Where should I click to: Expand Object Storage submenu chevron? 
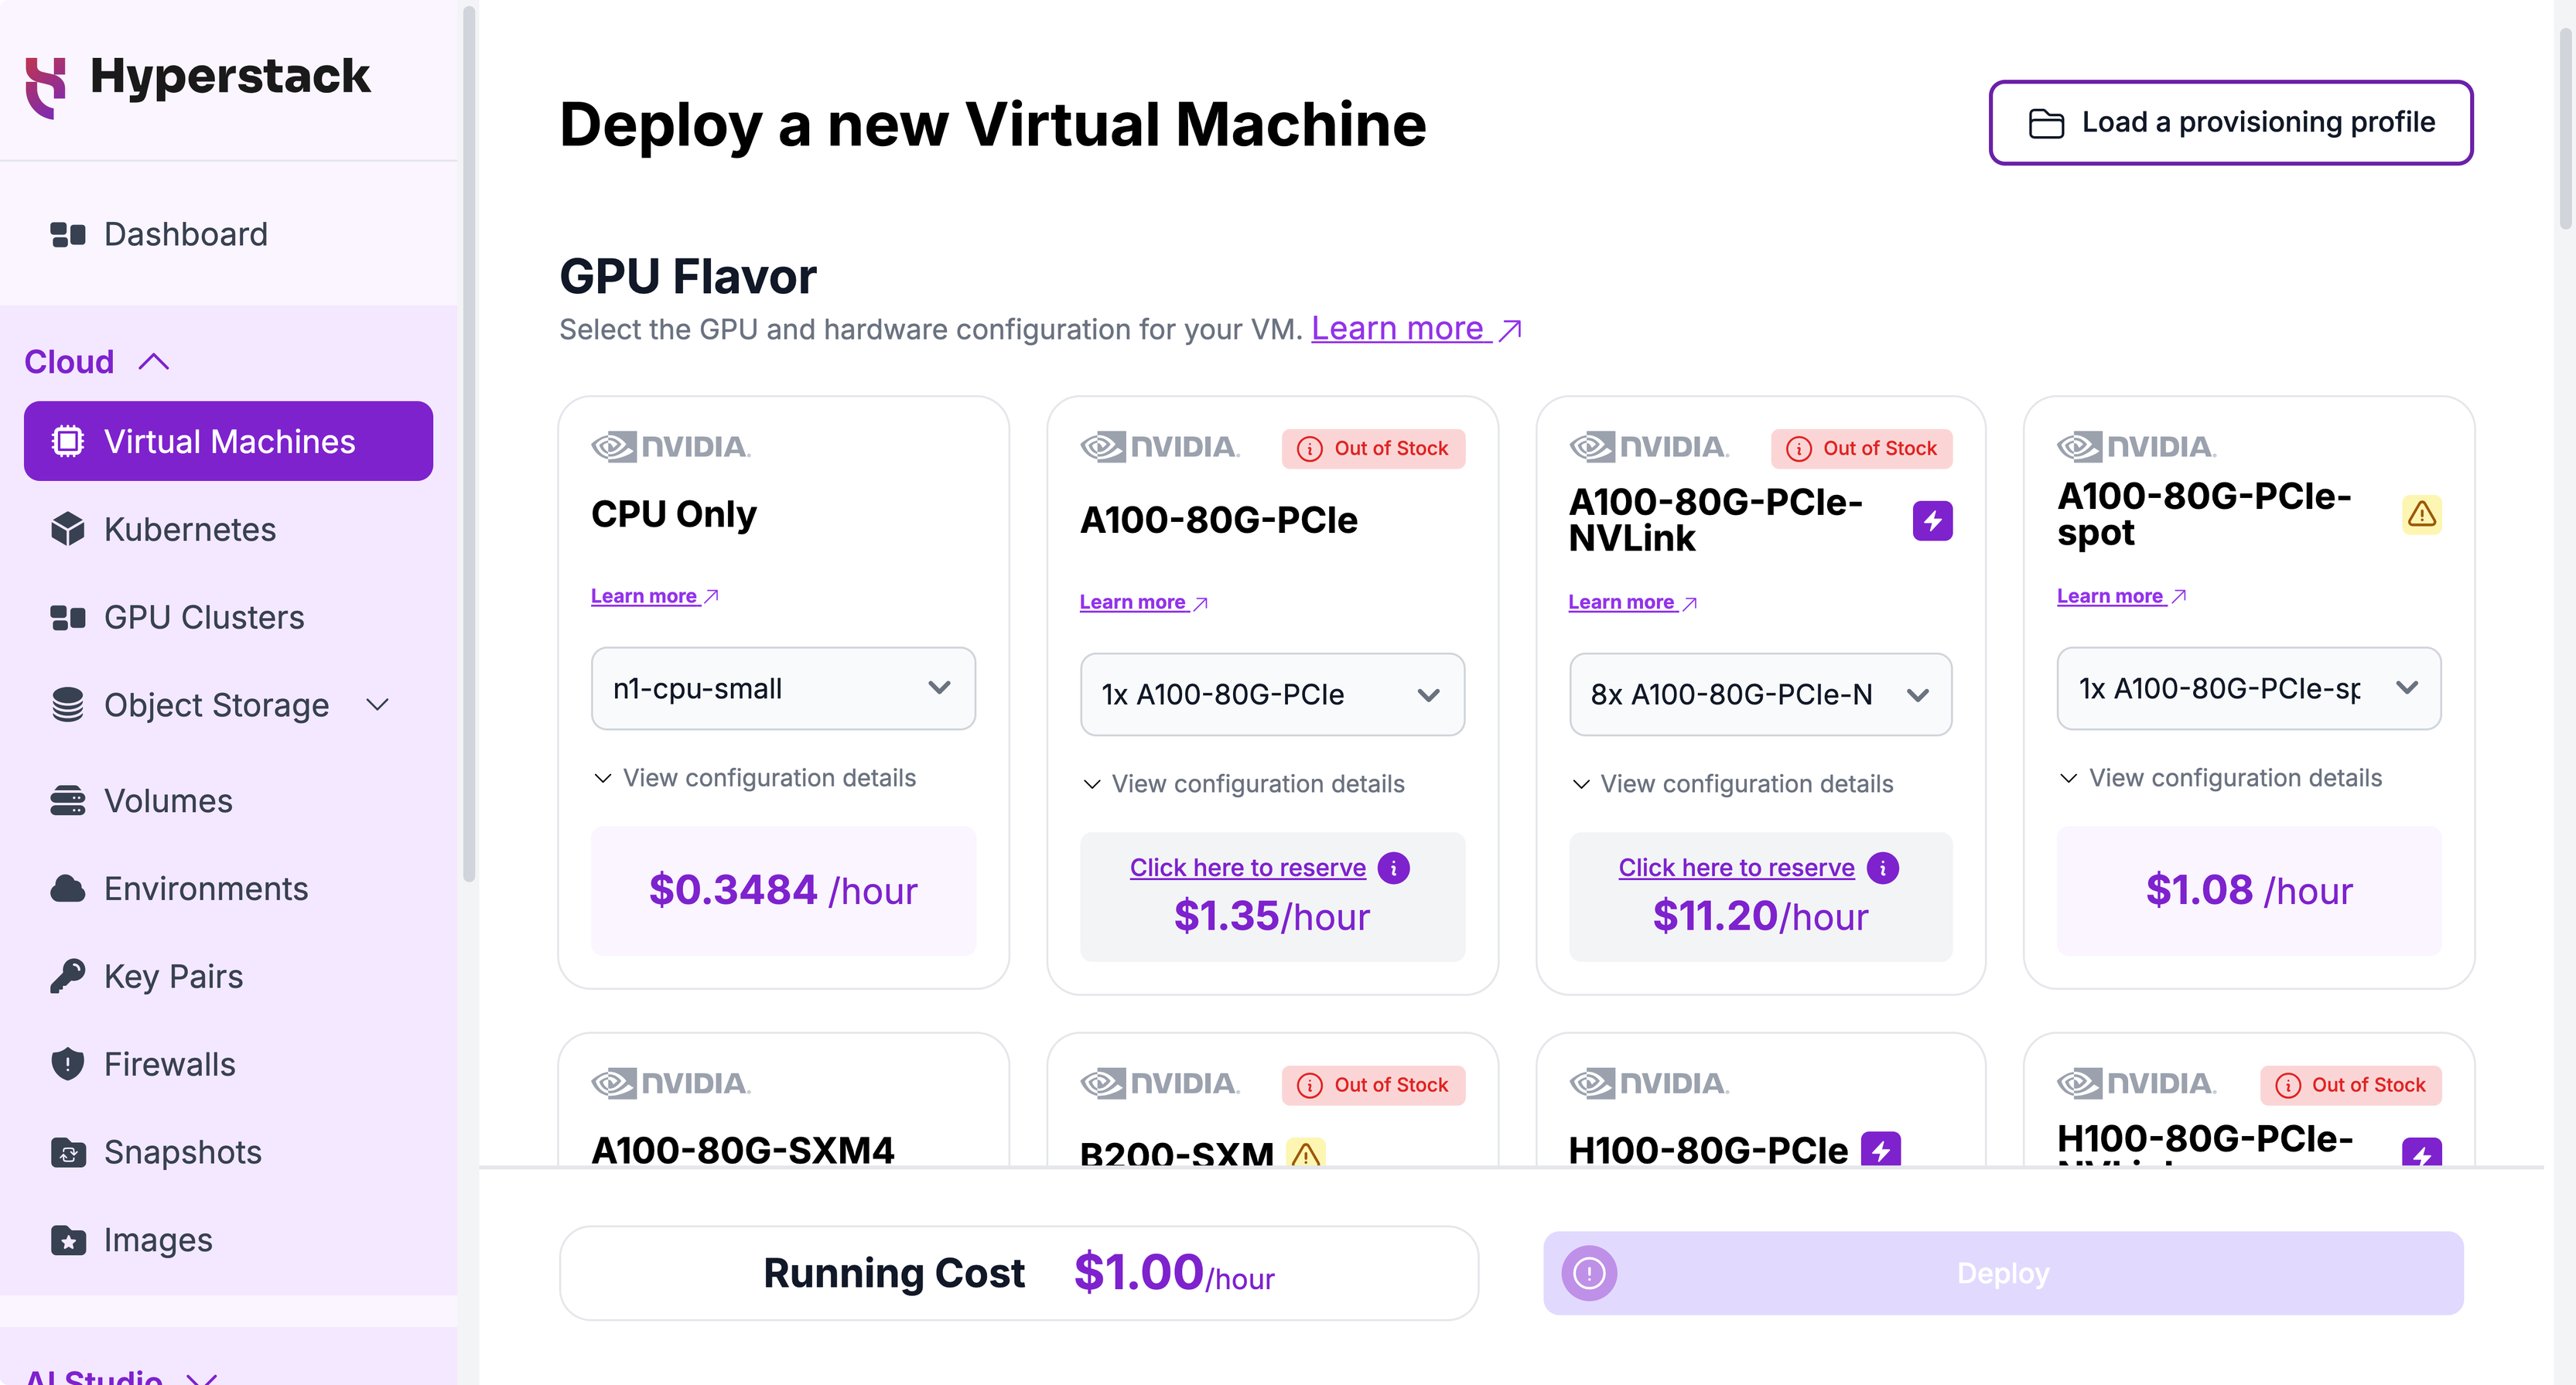[378, 705]
